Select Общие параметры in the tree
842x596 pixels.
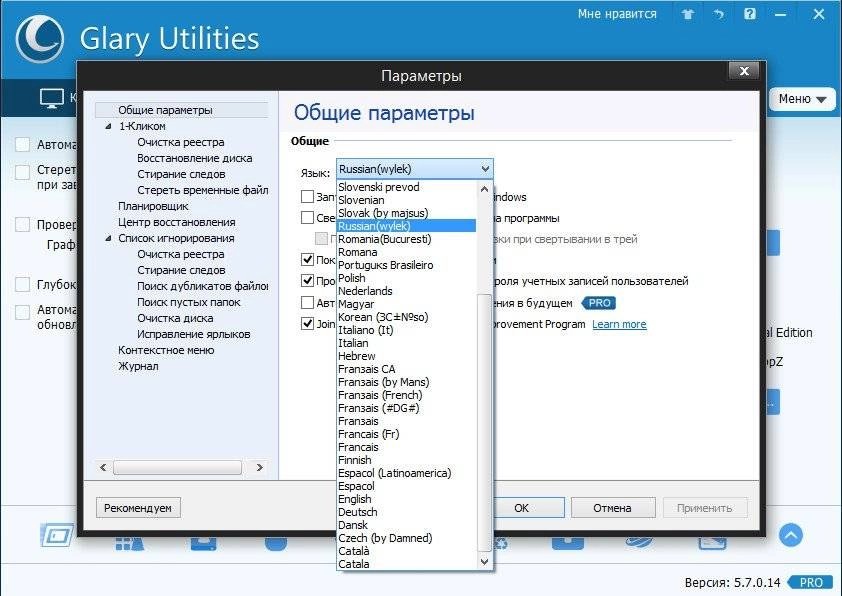pyautogui.click(x=165, y=110)
